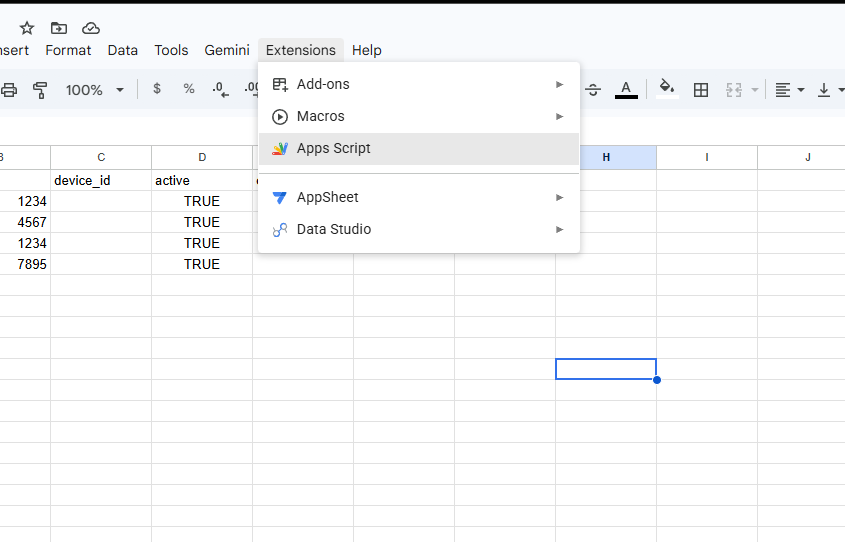Open the Gemini menu
Image resolution: width=845 pixels, height=542 pixels.
[x=227, y=50]
